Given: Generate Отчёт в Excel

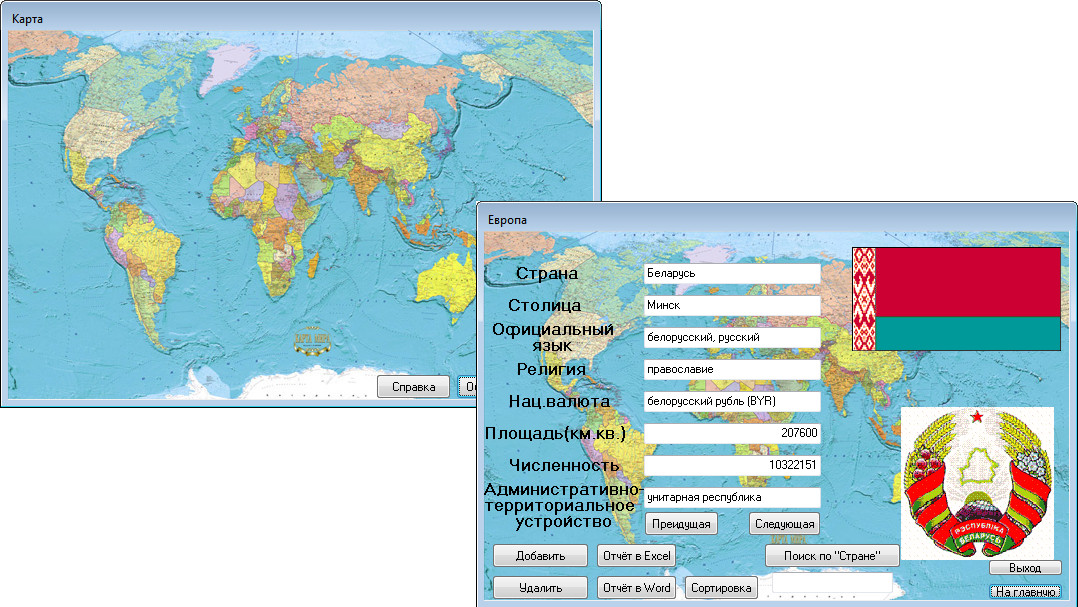Looking at the screenshot, I should coord(636,555).
